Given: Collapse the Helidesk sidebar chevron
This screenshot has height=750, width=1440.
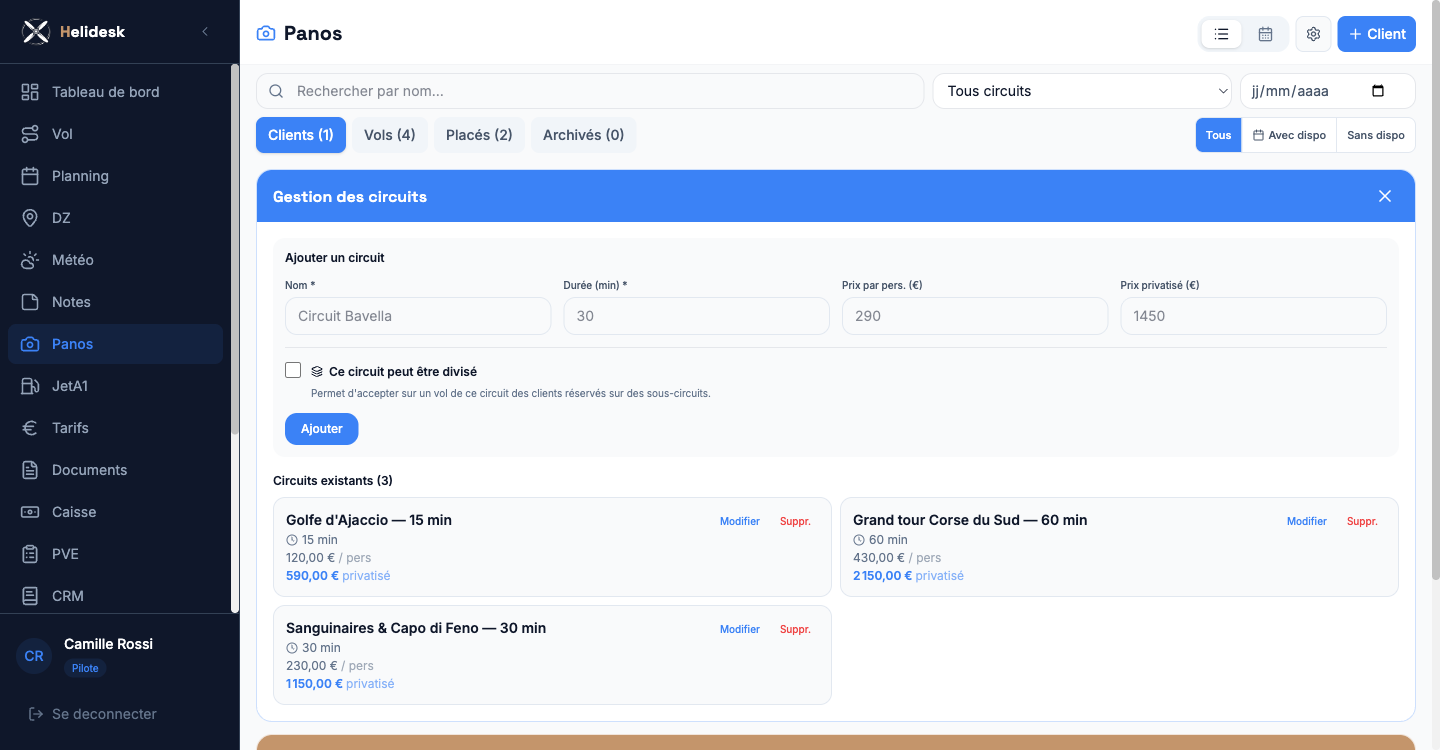Looking at the screenshot, I should coord(205,32).
